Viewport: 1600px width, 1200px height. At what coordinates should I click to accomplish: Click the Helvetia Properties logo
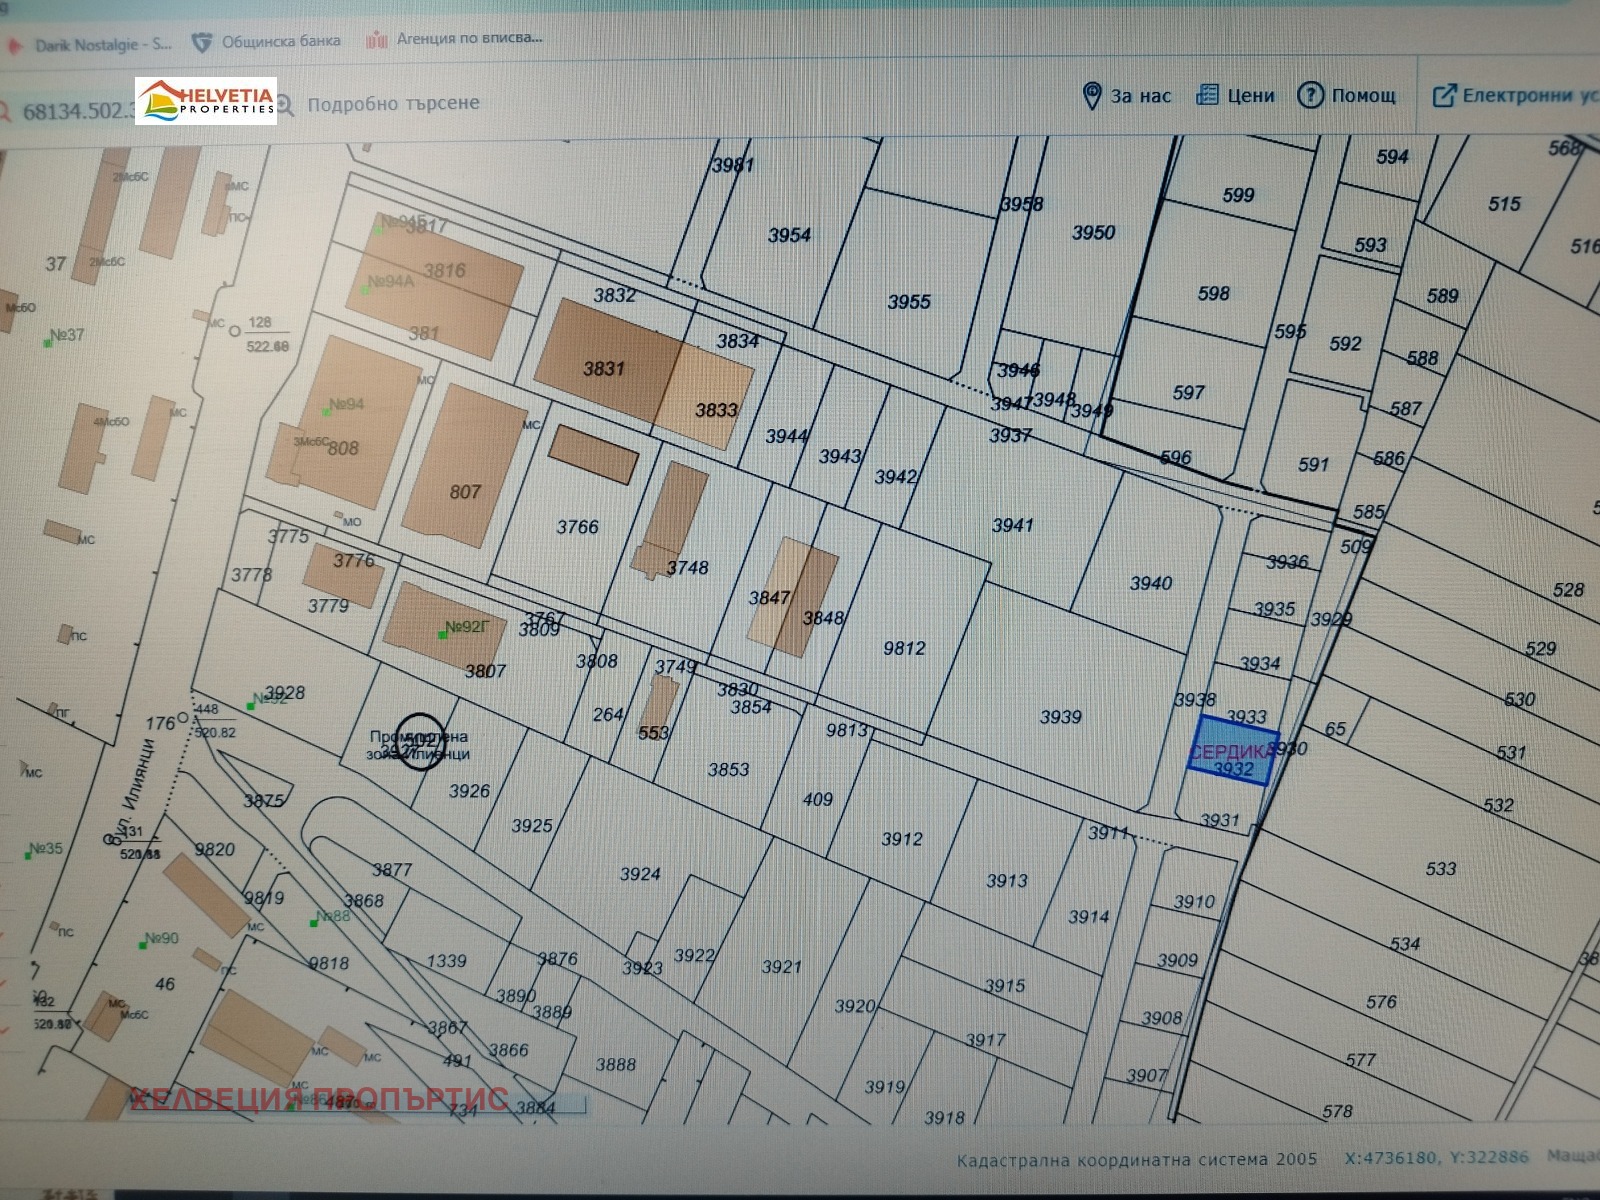point(206,101)
